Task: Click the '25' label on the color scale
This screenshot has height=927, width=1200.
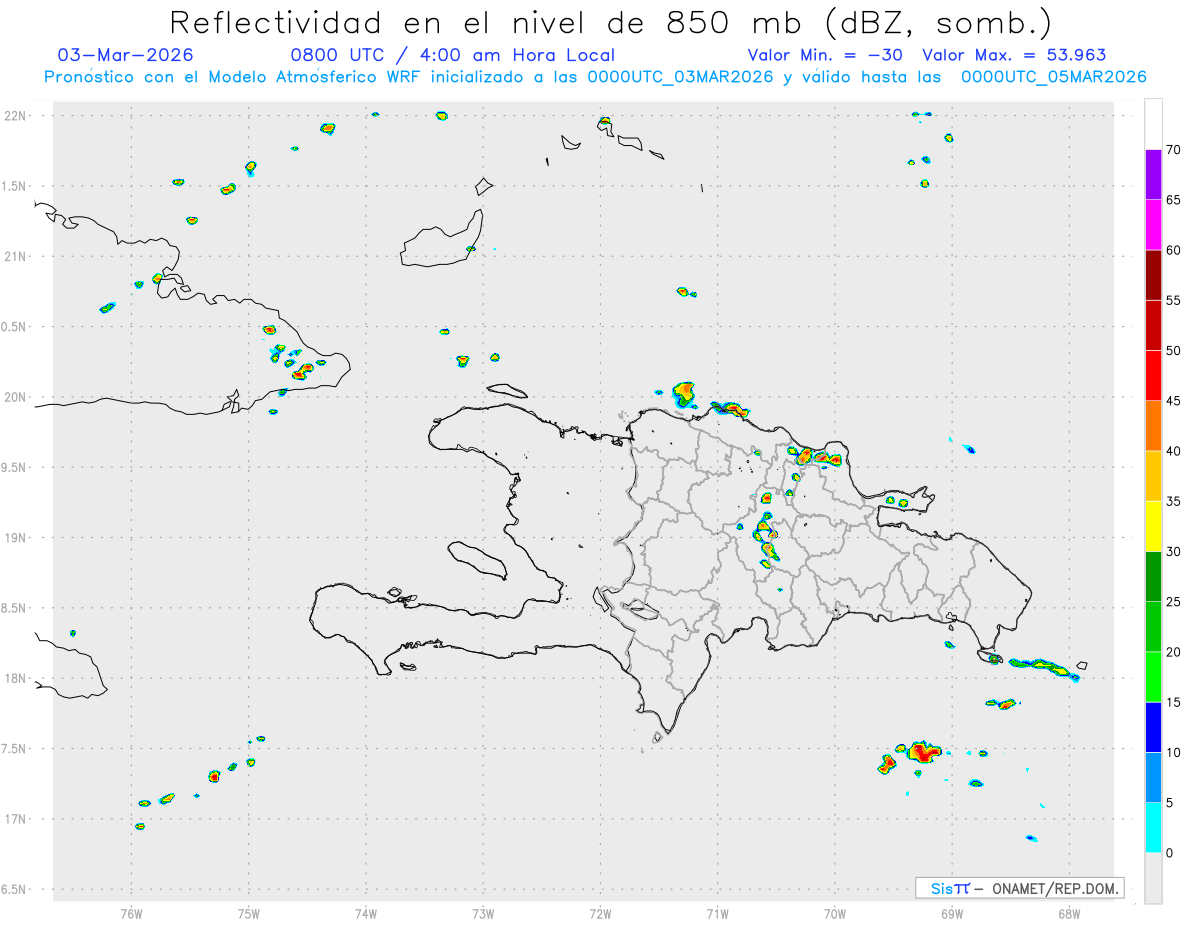Action: pyautogui.click(x=1173, y=602)
